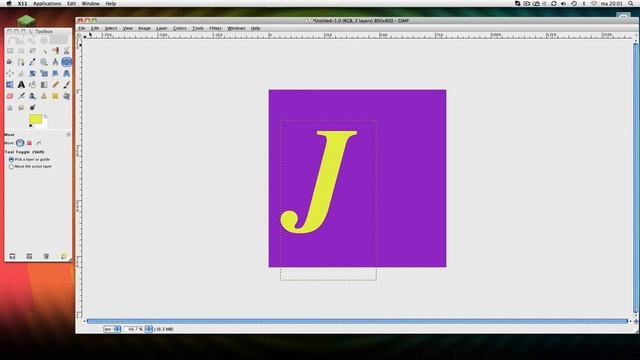
Task: Select the pink Eraser tool
Action: pos(10,96)
